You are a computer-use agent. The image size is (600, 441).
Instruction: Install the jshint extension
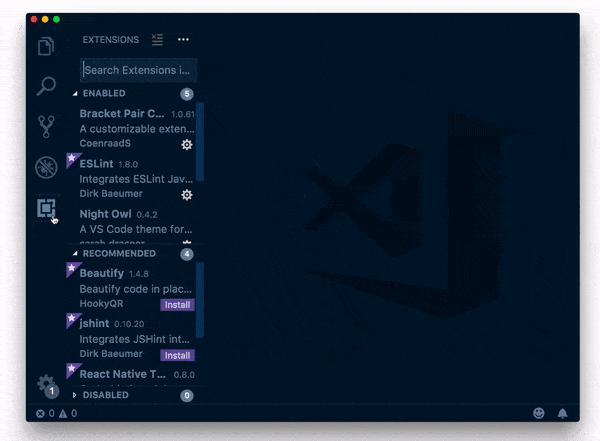(177, 355)
